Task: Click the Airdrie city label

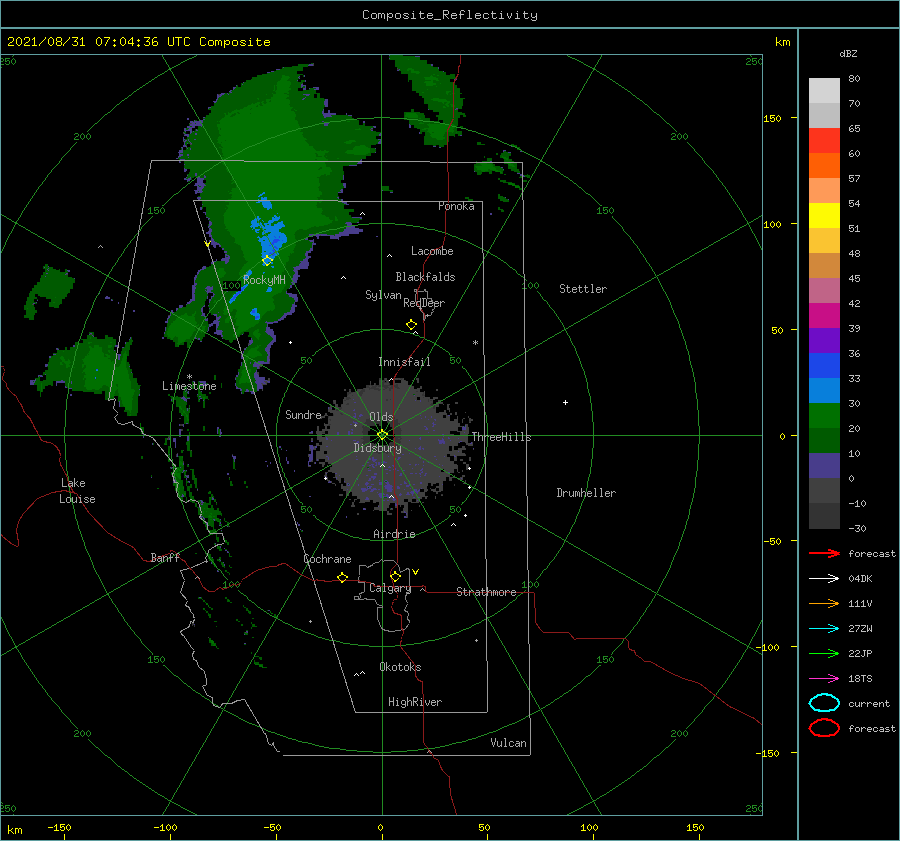Action: pyautogui.click(x=394, y=534)
